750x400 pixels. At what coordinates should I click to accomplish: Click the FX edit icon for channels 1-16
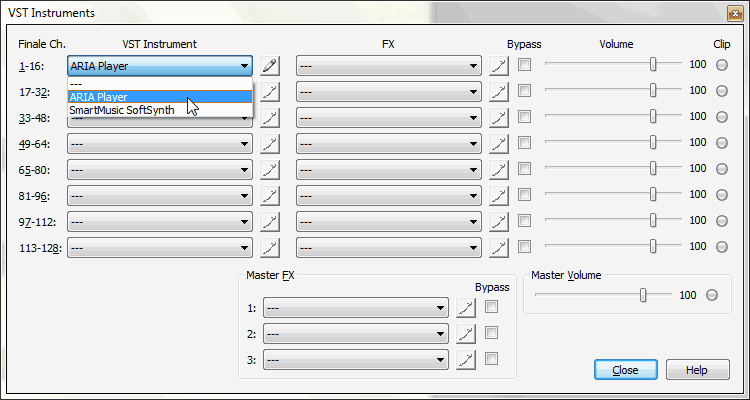tap(500, 66)
